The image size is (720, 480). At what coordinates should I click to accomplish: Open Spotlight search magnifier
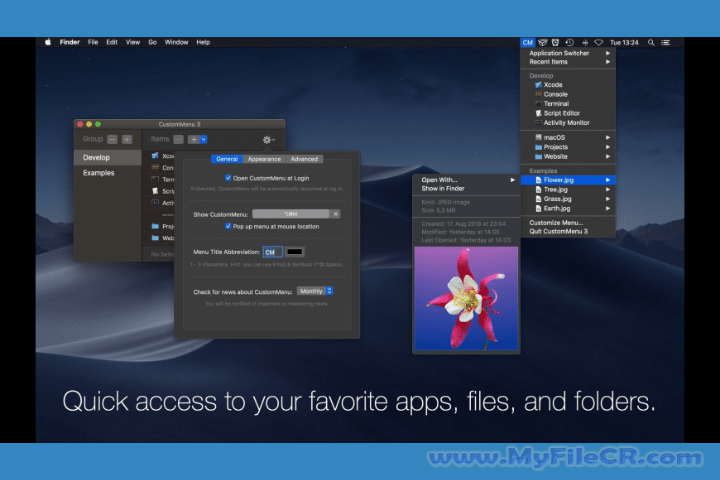[651, 42]
